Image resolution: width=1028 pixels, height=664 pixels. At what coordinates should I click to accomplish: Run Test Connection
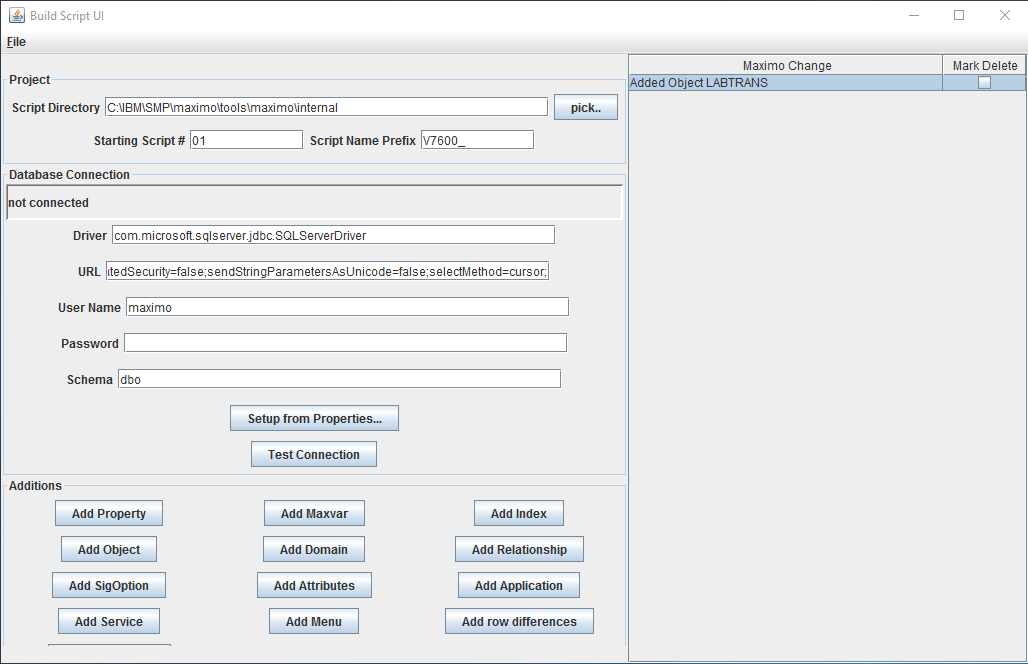[313, 453]
